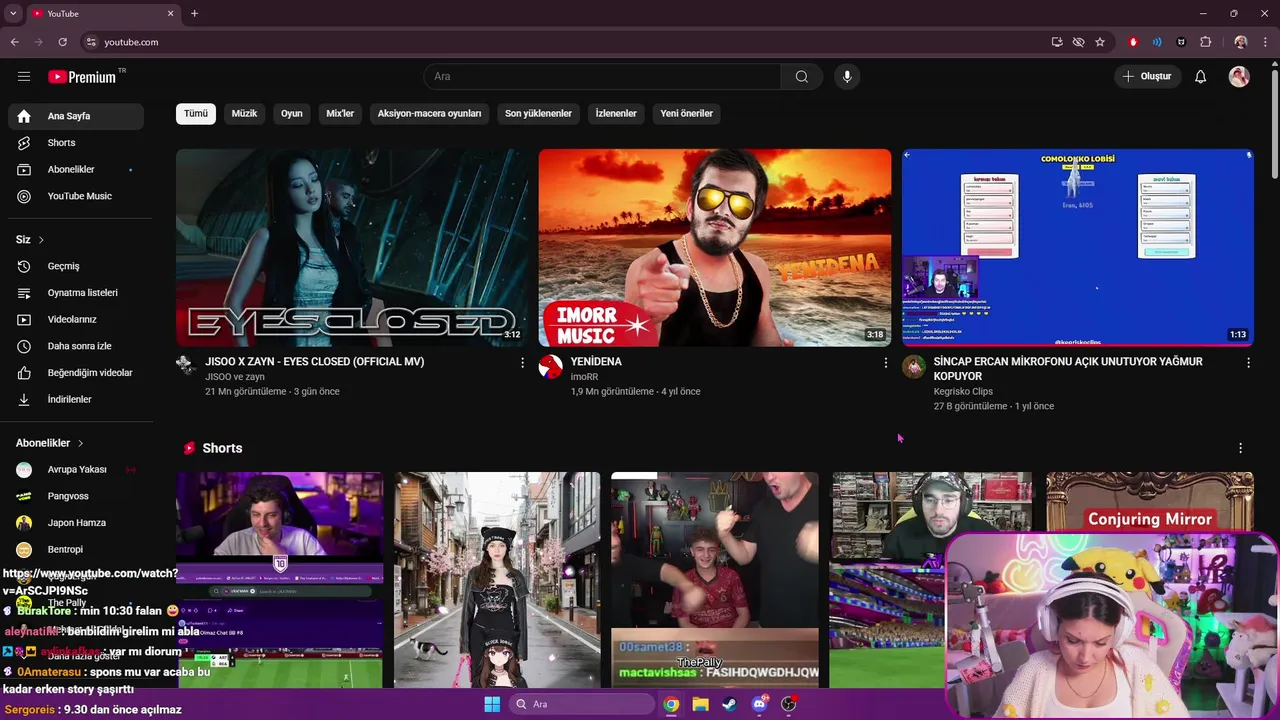Open Oynatma listeleri playlists
The width and height of the screenshot is (1280, 720).
click(x=76, y=293)
